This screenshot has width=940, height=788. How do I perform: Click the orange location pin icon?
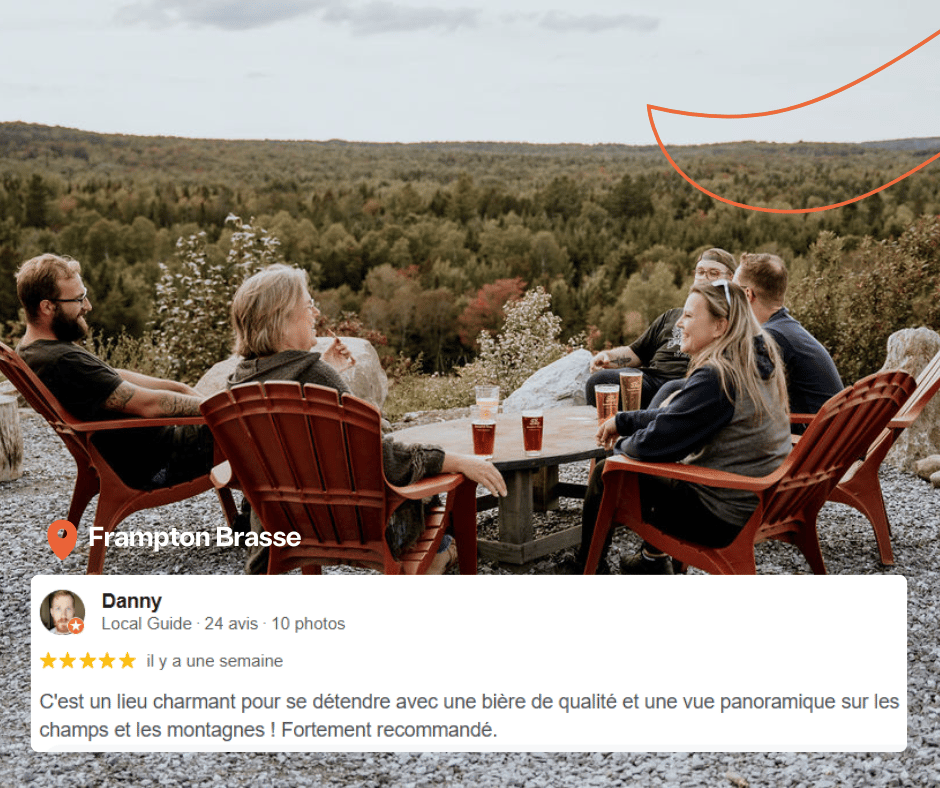pyautogui.click(x=62, y=539)
